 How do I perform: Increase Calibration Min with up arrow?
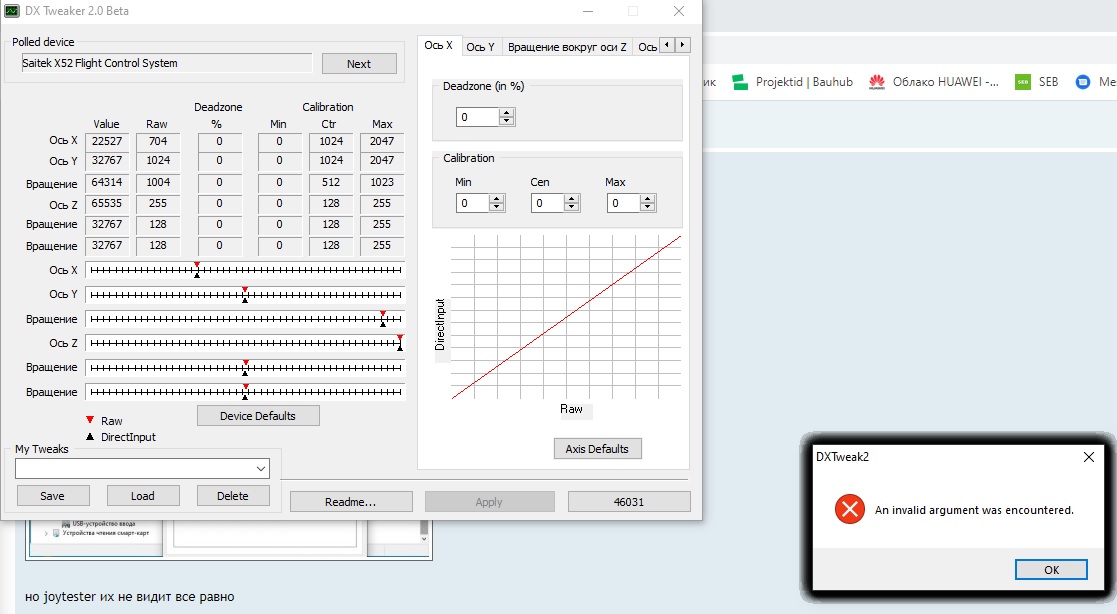tap(497, 199)
